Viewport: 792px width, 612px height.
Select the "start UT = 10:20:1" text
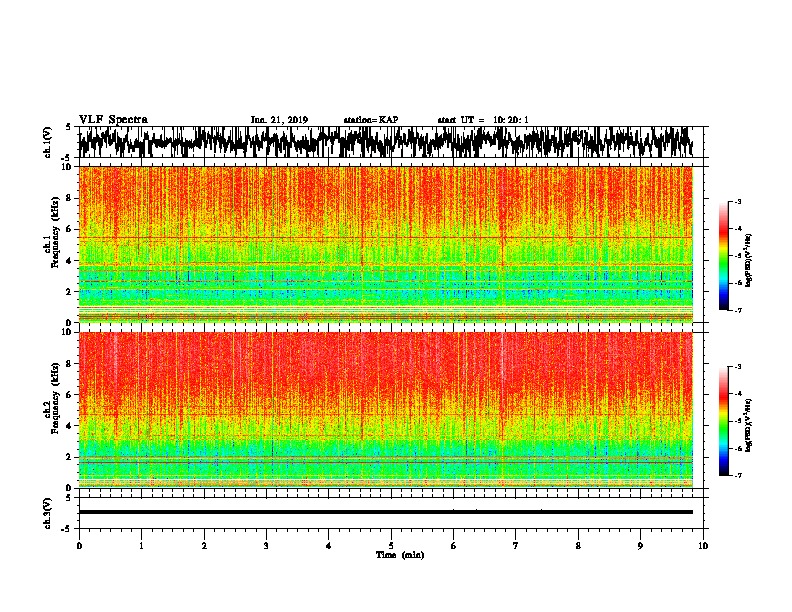click(483, 120)
